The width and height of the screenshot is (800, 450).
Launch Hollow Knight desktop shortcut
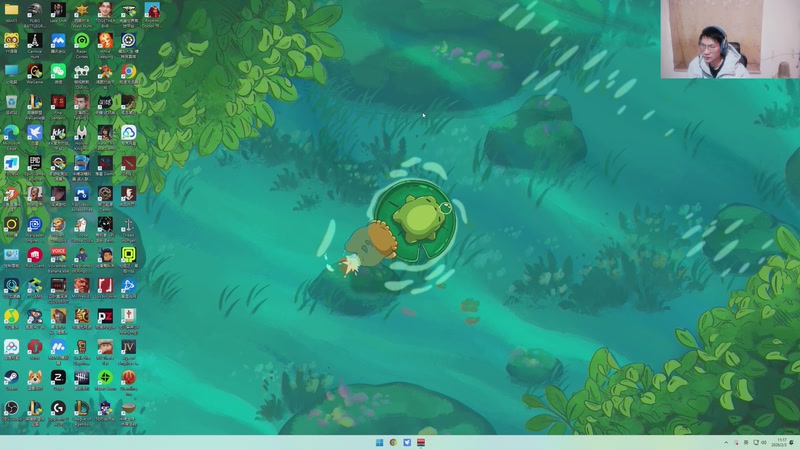pyautogui.click(x=82, y=132)
